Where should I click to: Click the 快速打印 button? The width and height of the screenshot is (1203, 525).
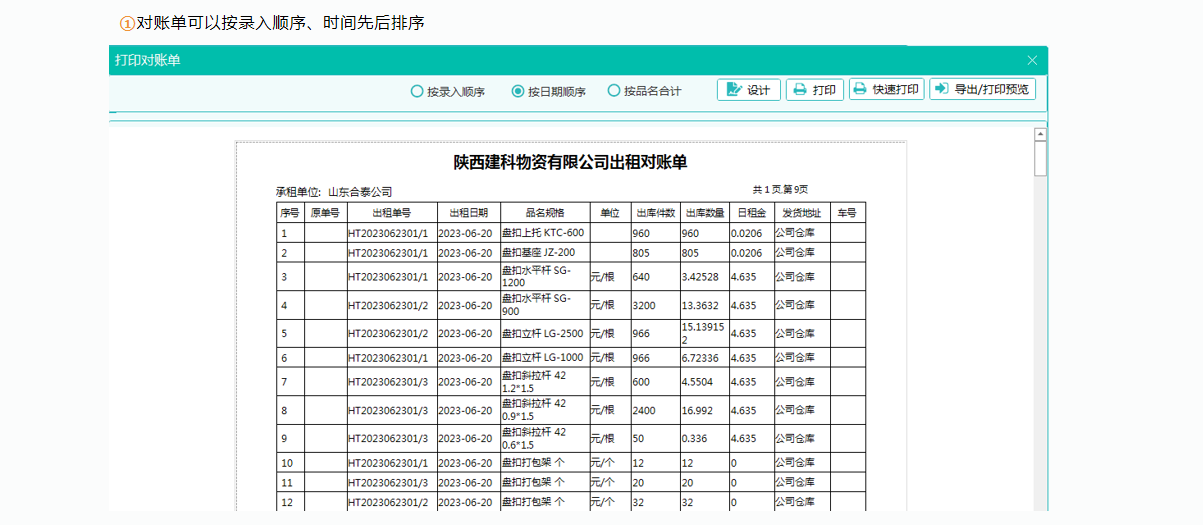[887, 90]
